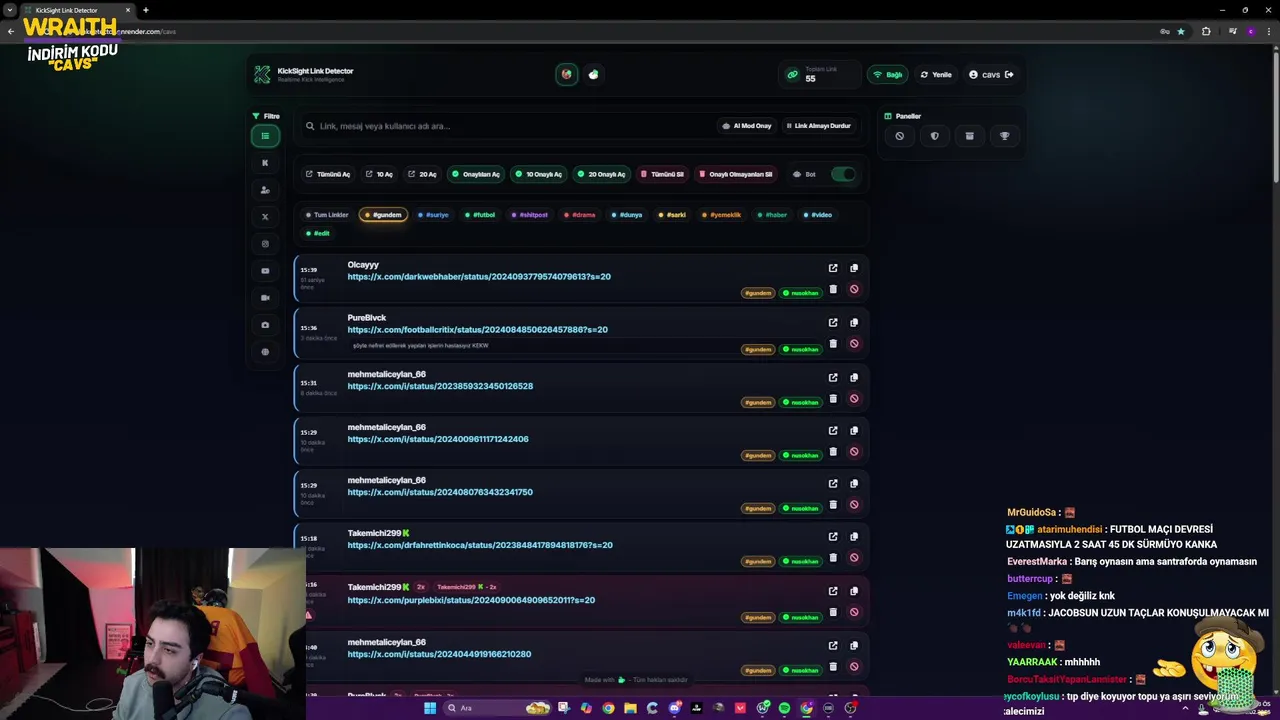Toggle the Bağlı connection status button

pyautogui.click(x=888, y=75)
